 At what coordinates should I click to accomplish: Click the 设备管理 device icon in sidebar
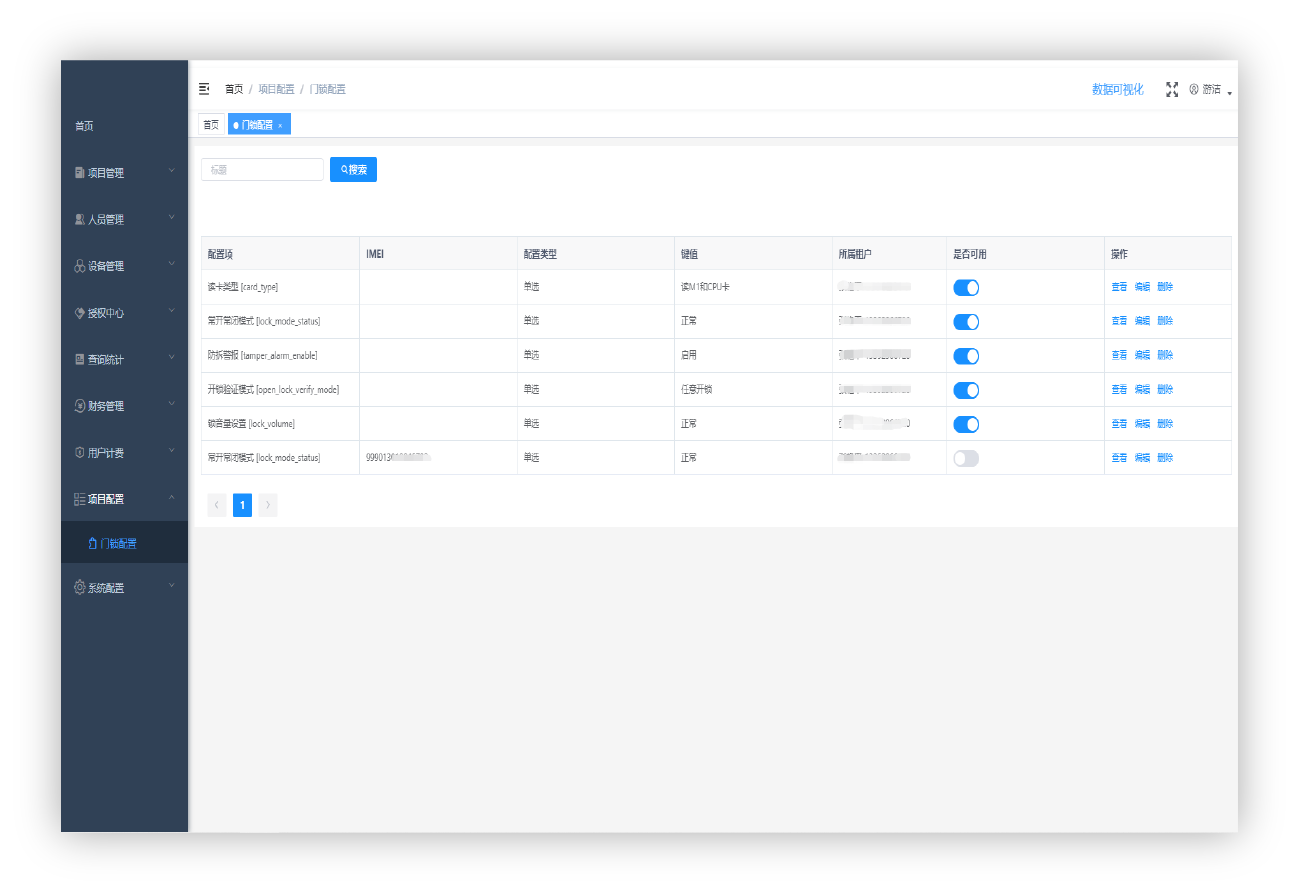pos(80,266)
